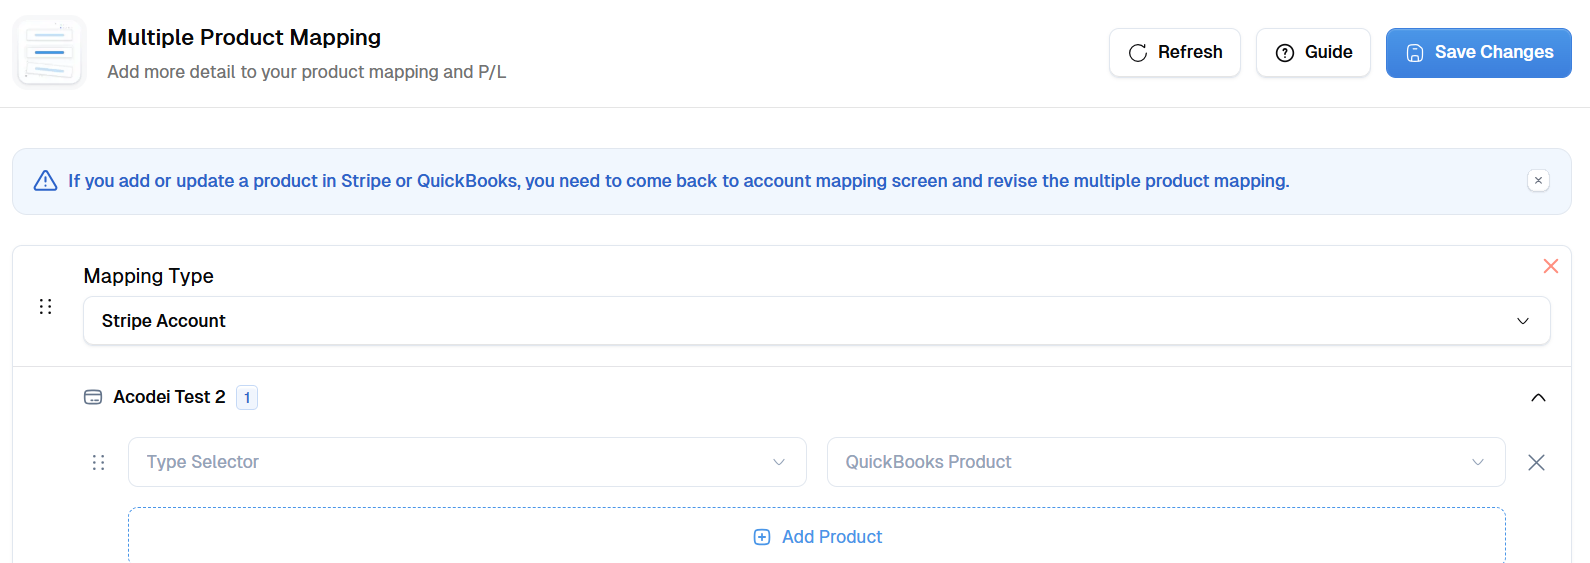Remove the Mapping Type block with red X
1590x563 pixels.
(1550, 266)
